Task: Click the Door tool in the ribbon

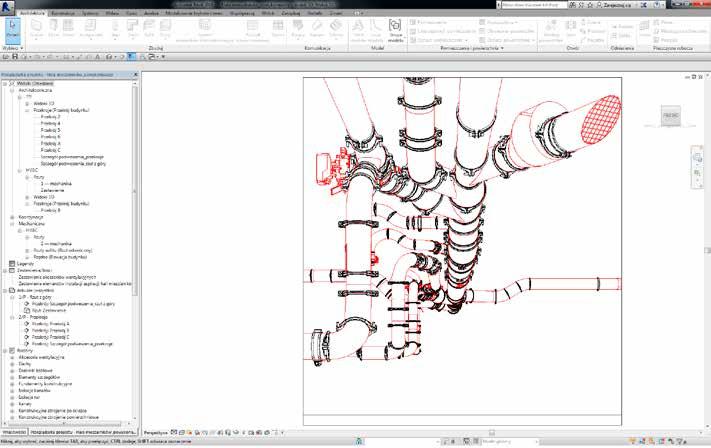Action: point(54,29)
